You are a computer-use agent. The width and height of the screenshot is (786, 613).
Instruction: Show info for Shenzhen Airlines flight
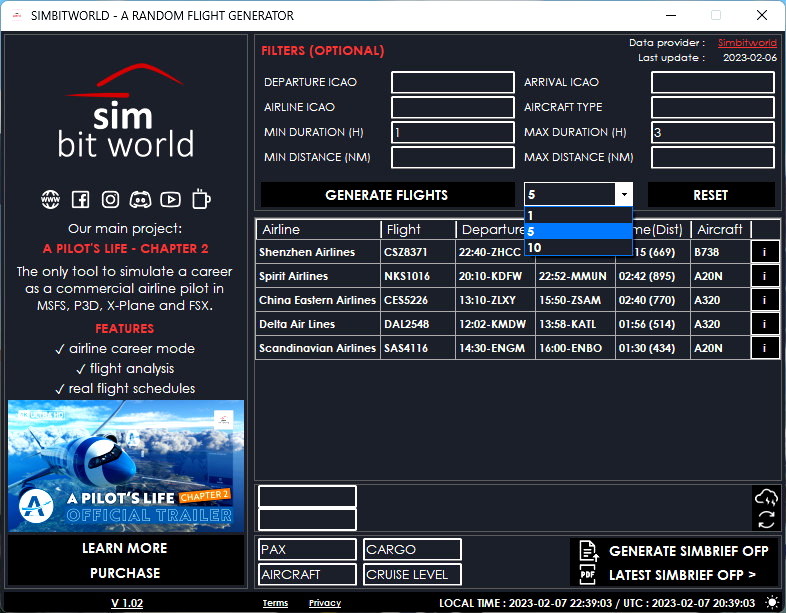(x=764, y=252)
